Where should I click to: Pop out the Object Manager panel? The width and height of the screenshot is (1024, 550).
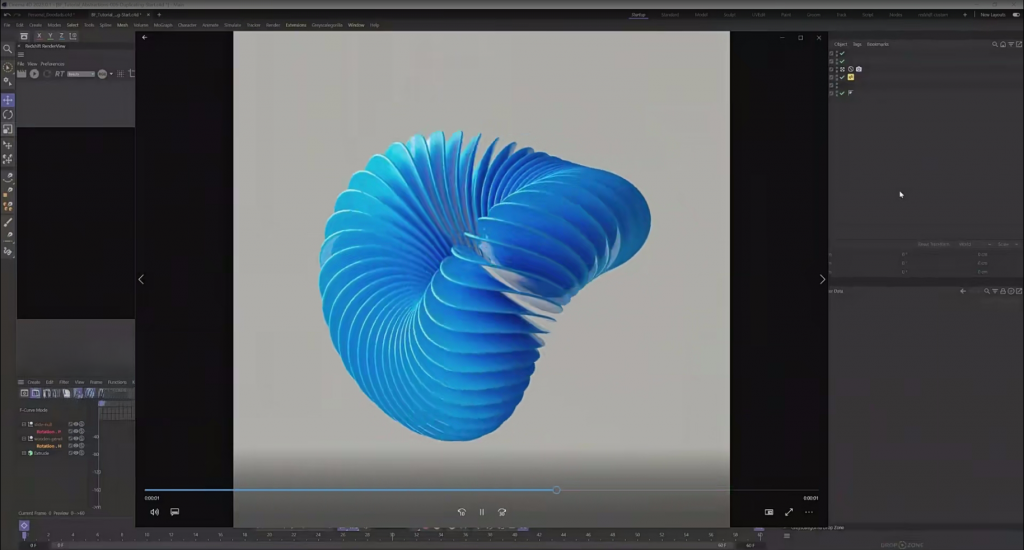(1019, 44)
